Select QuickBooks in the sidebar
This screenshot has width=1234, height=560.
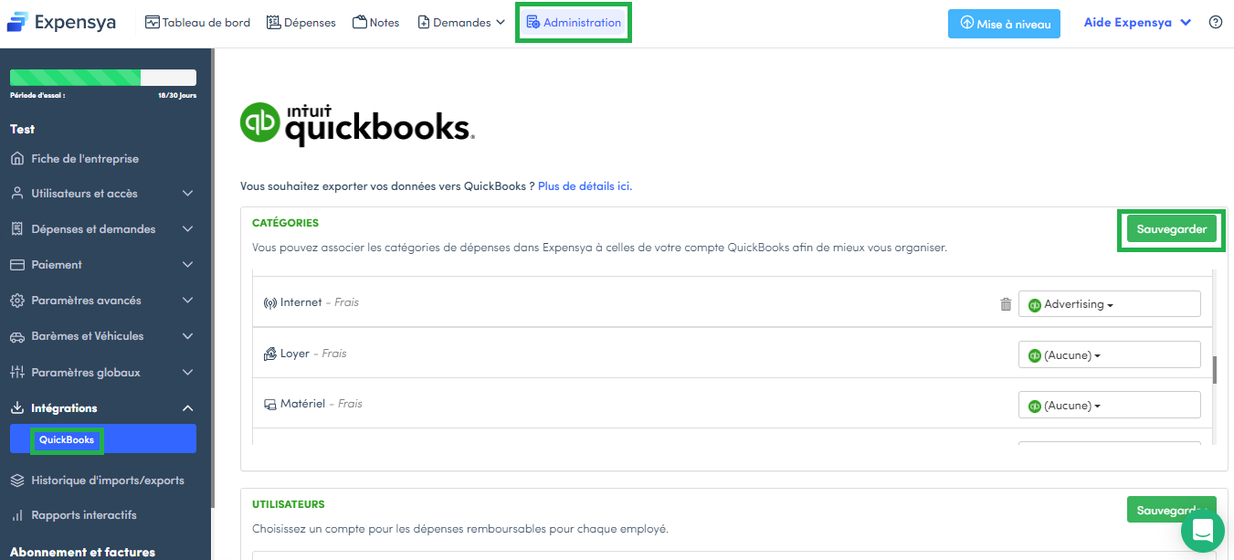tap(103, 439)
